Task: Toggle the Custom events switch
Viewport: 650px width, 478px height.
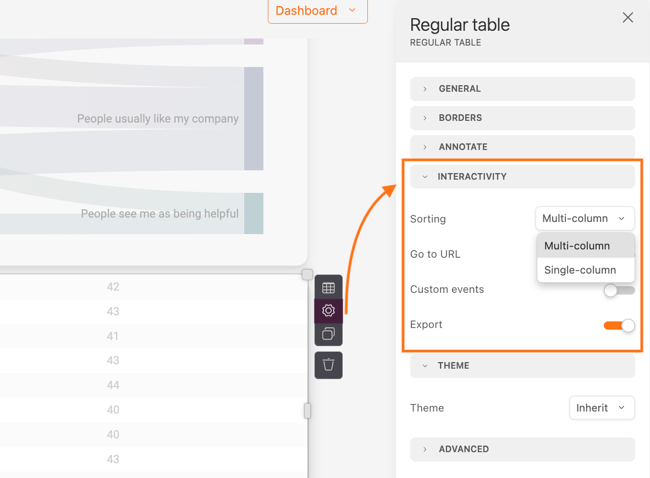Action: click(x=618, y=290)
